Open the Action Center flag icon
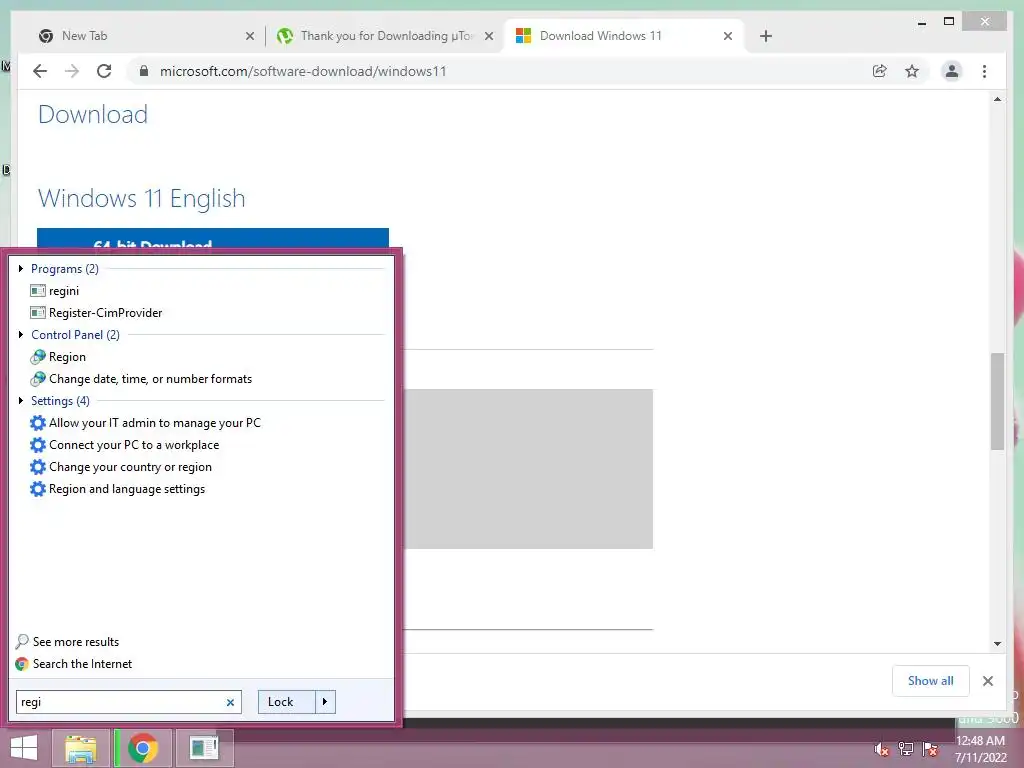Image resolution: width=1024 pixels, height=768 pixels. pos(930,749)
